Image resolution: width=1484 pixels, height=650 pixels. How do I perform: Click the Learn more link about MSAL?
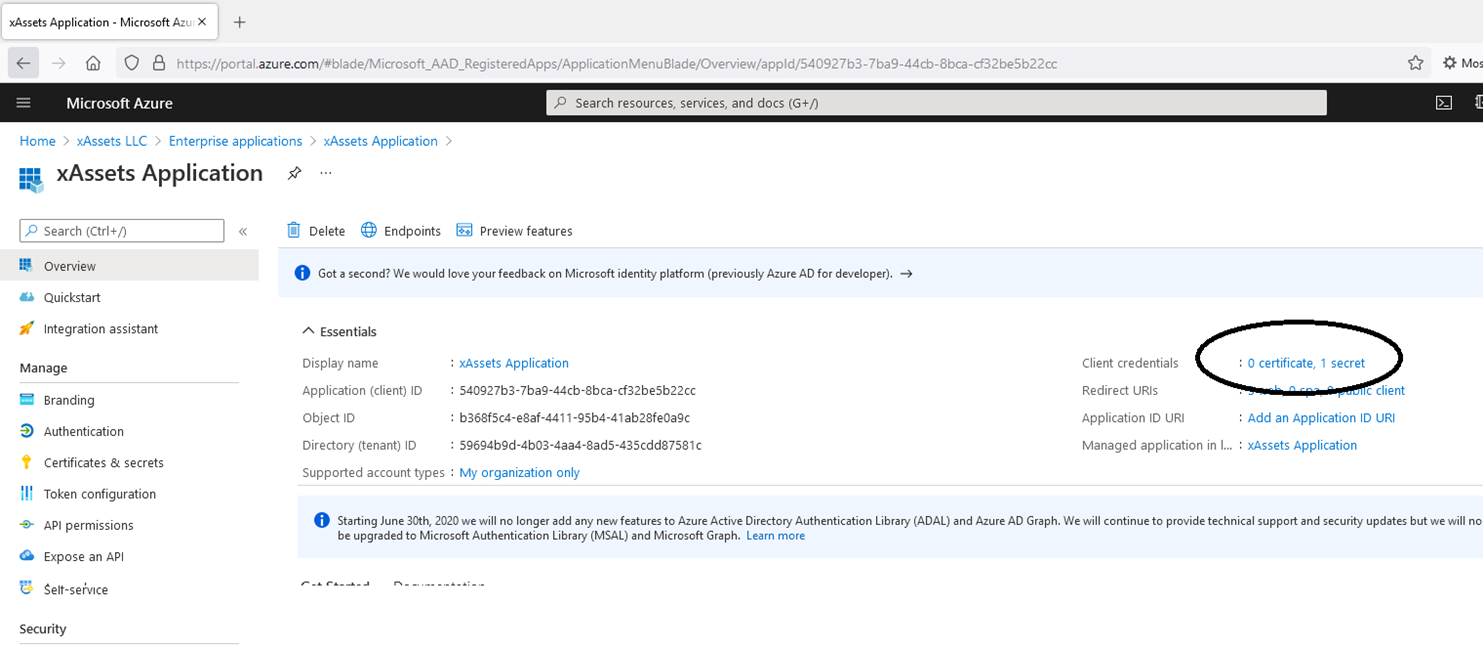[775, 535]
